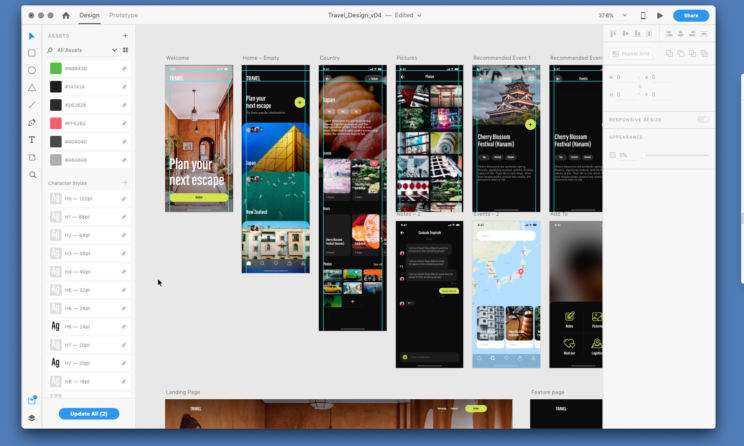Click the desktop preview play icon
The width and height of the screenshot is (744, 446).
click(x=660, y=16)
